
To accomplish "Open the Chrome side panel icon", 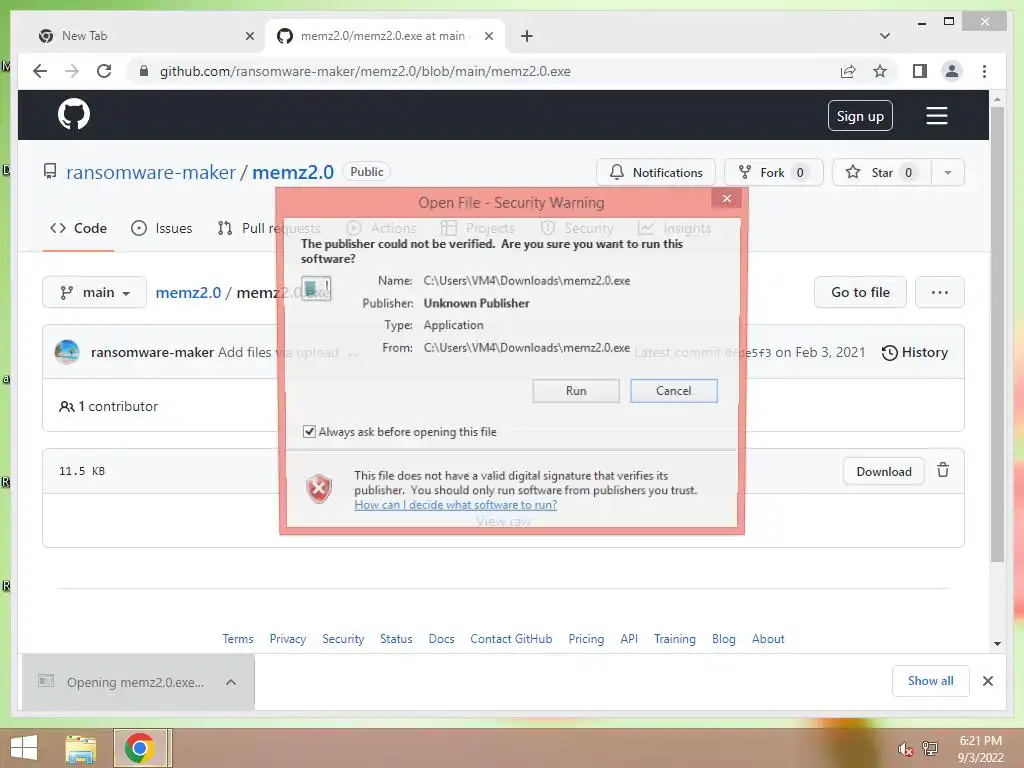I will 920,71.
